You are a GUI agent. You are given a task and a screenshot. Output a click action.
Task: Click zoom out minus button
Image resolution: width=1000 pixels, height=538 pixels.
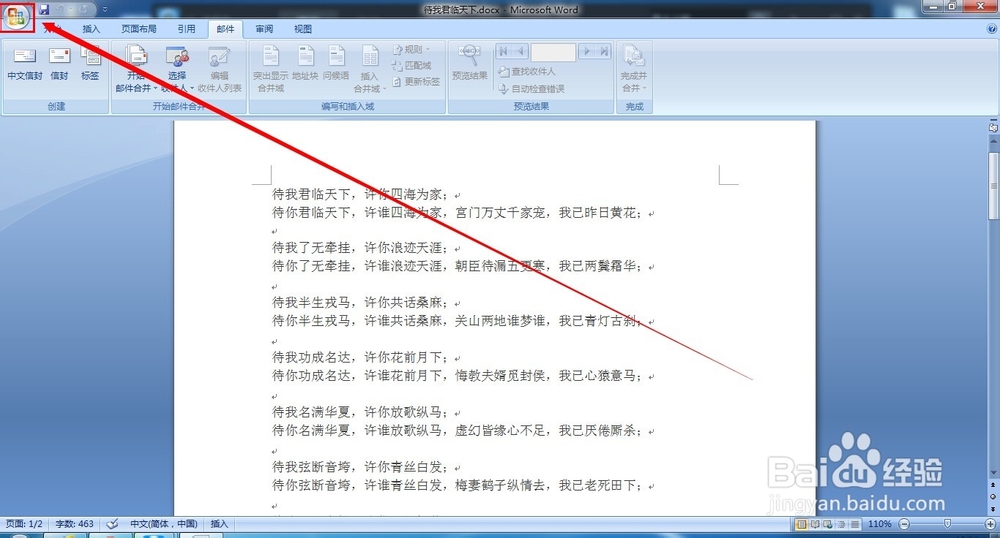(904, 524)
